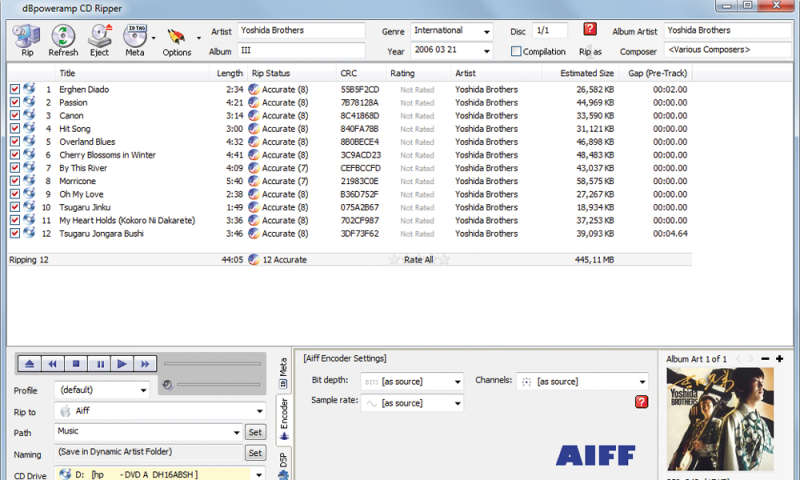This screenshot has width=800, height=480.
Task: Add album art with the plus icon
Action: 779,359
